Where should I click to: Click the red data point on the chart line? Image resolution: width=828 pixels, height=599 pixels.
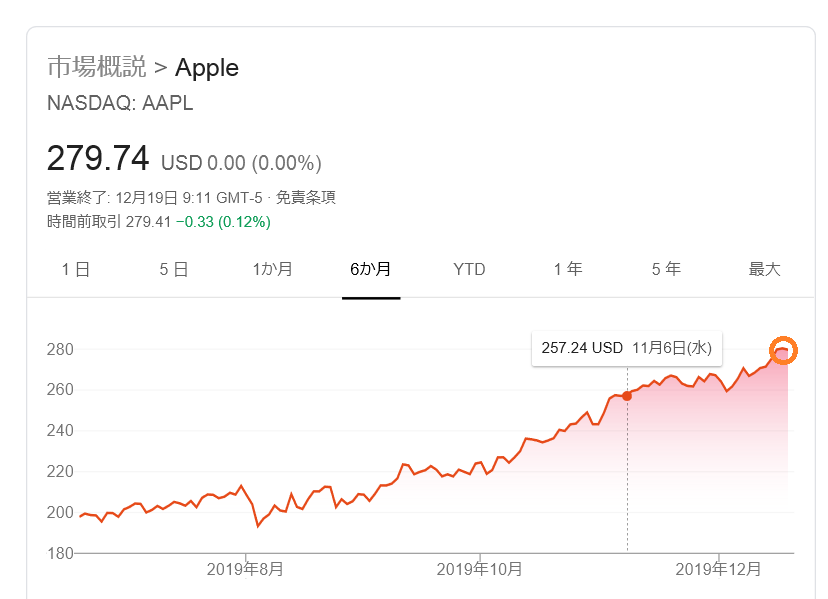[x=627, y=396]
